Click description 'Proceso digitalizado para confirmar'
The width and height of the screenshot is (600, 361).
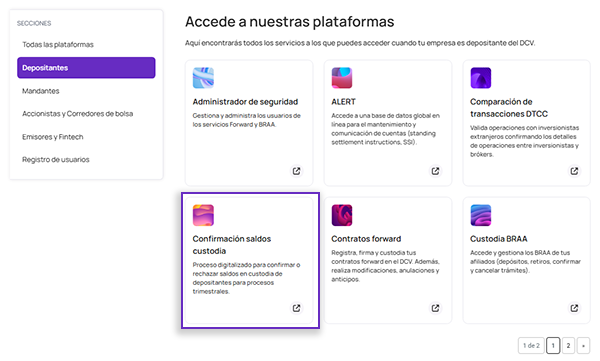click(x=246, y=278)
